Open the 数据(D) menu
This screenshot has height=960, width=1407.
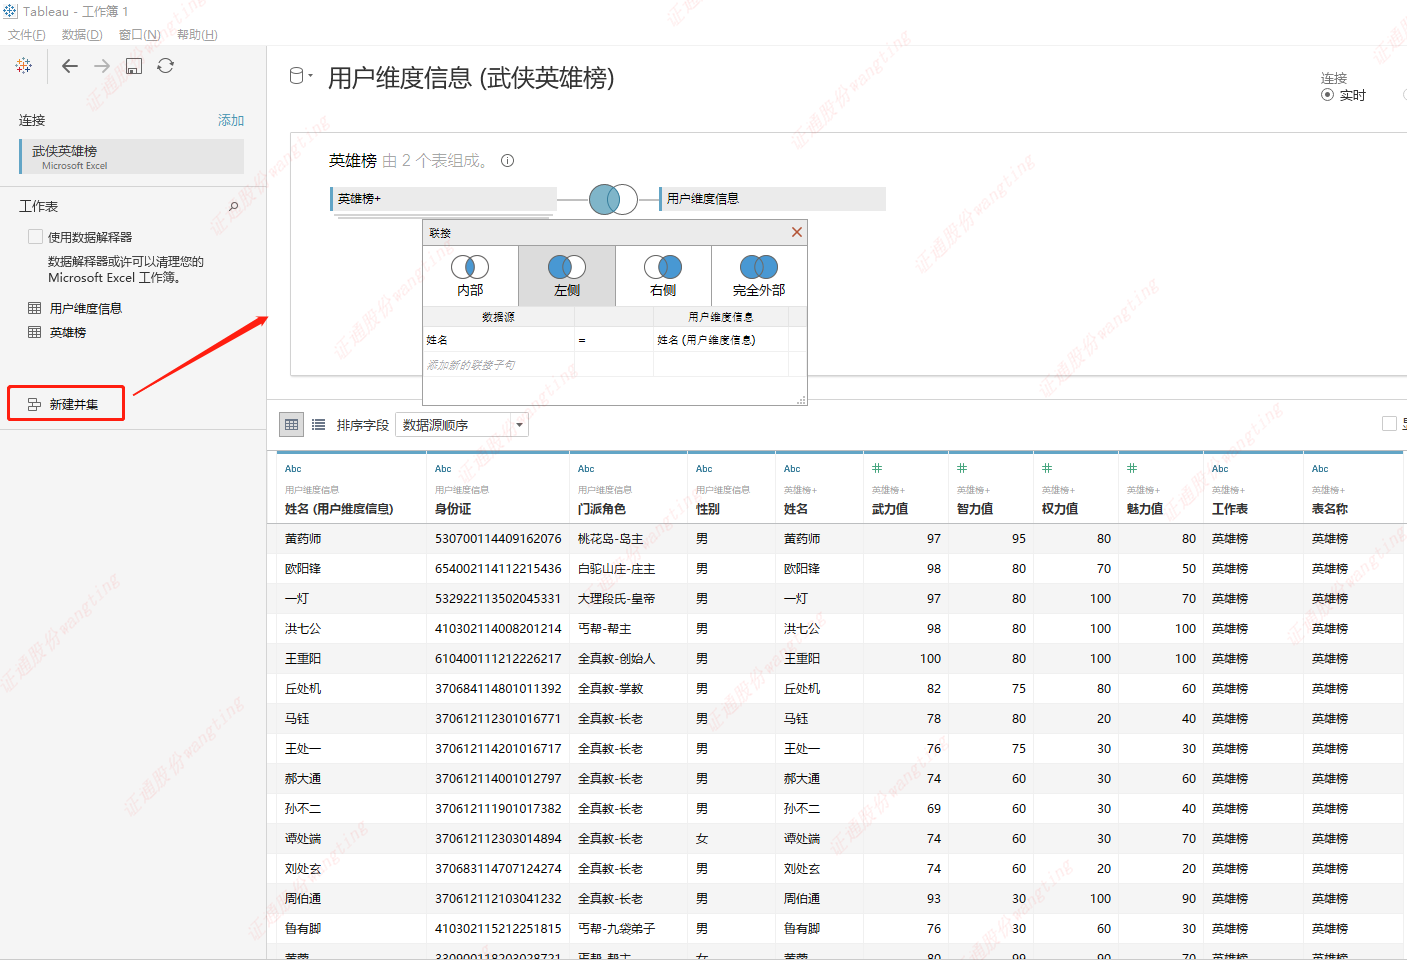click(82, 35)
